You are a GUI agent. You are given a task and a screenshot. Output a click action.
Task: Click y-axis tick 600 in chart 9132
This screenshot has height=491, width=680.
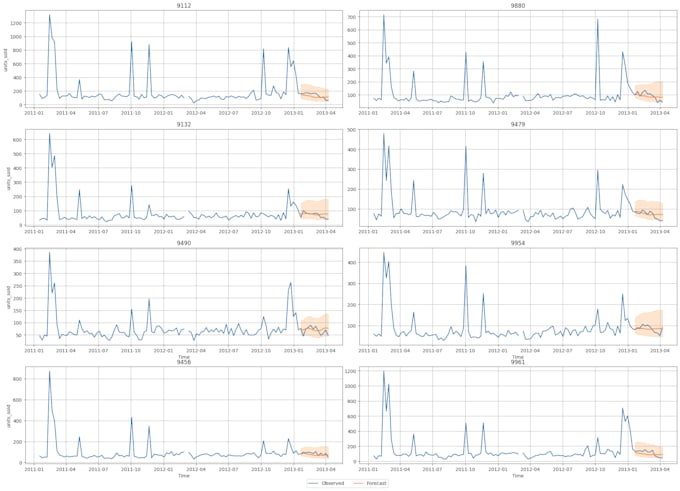pyautogui.click(x=17, y=140)
